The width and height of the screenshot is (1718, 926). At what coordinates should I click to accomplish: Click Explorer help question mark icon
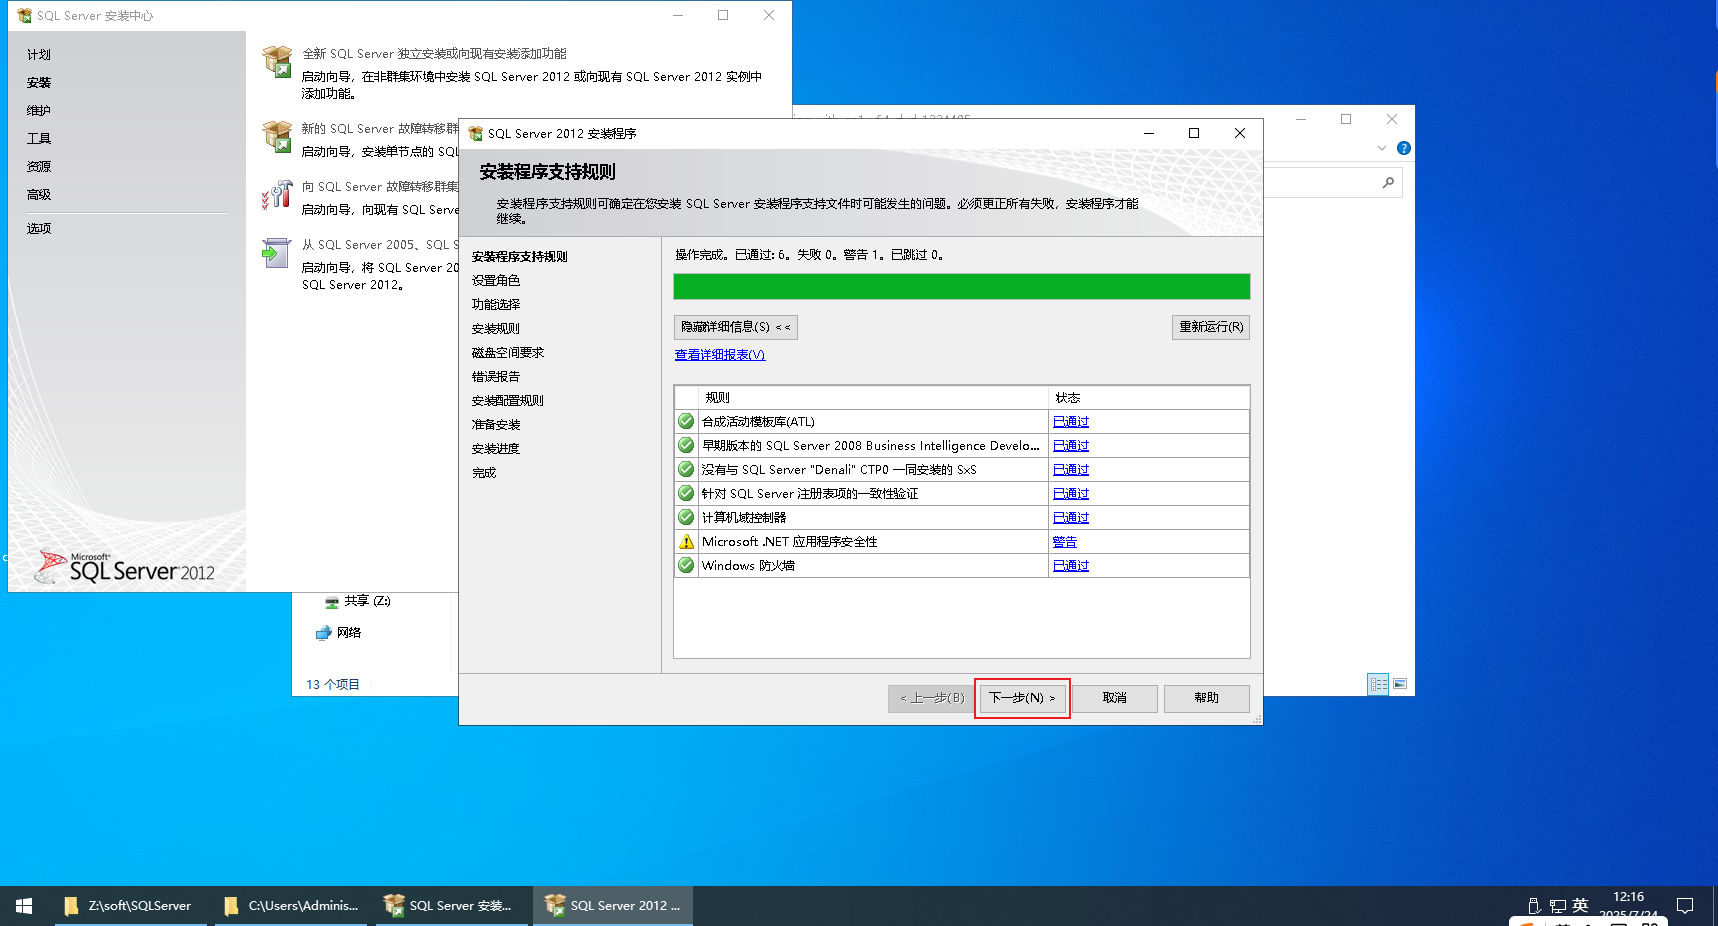coord(1404,148)
